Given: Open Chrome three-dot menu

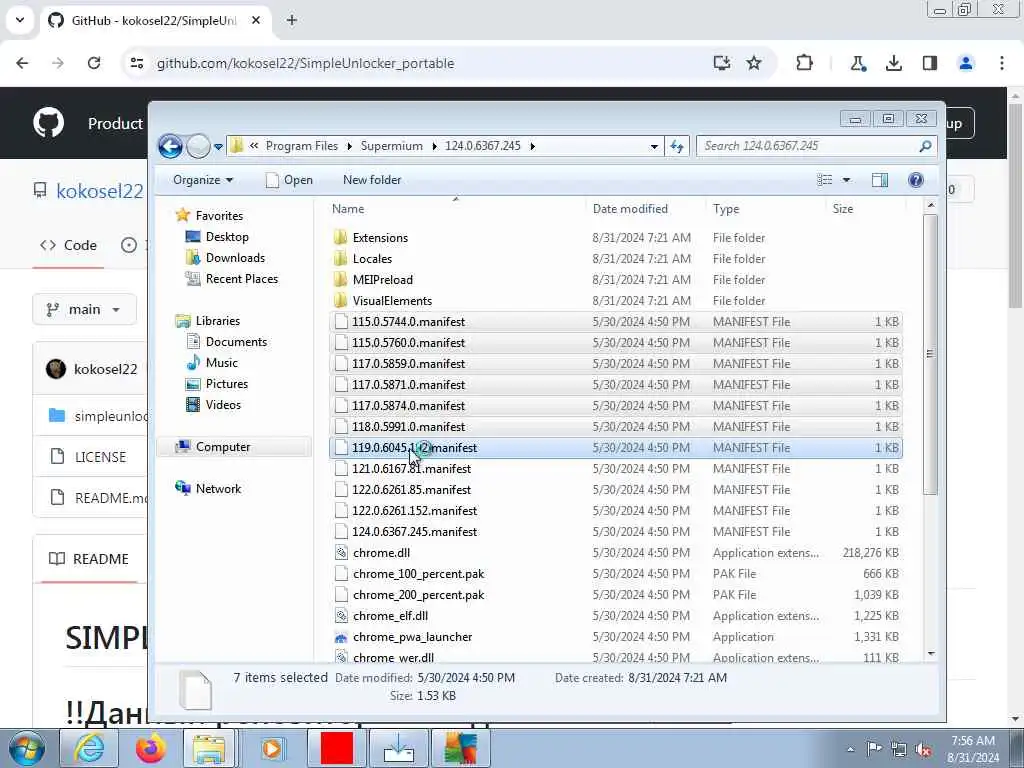Looking at the screenshot, I should (x=1001, y=63).
